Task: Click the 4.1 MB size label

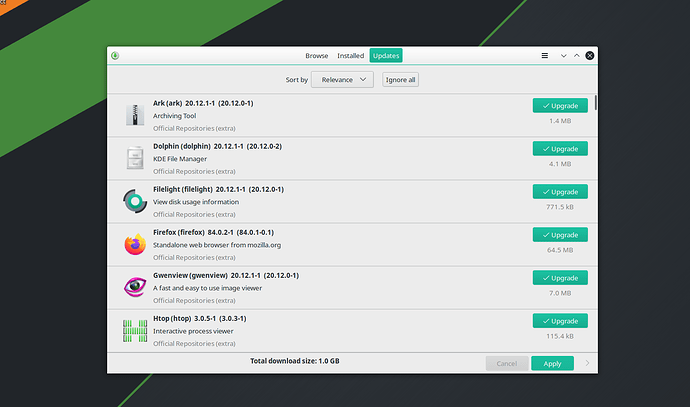Action: click(x=560, y=164)
